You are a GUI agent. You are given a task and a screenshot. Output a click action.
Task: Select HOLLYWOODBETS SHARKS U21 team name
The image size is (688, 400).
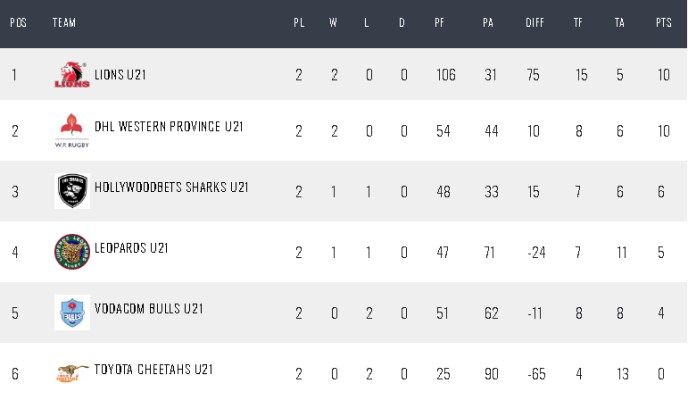(x=171, y=187)
